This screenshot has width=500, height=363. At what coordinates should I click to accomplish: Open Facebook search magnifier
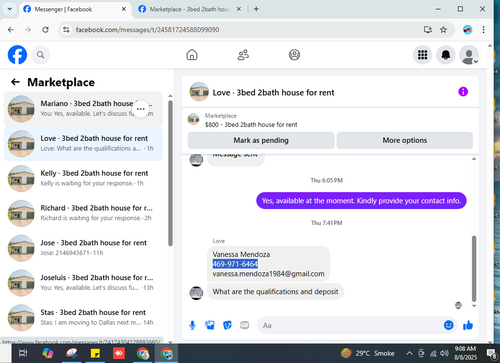tap(41, 55)
